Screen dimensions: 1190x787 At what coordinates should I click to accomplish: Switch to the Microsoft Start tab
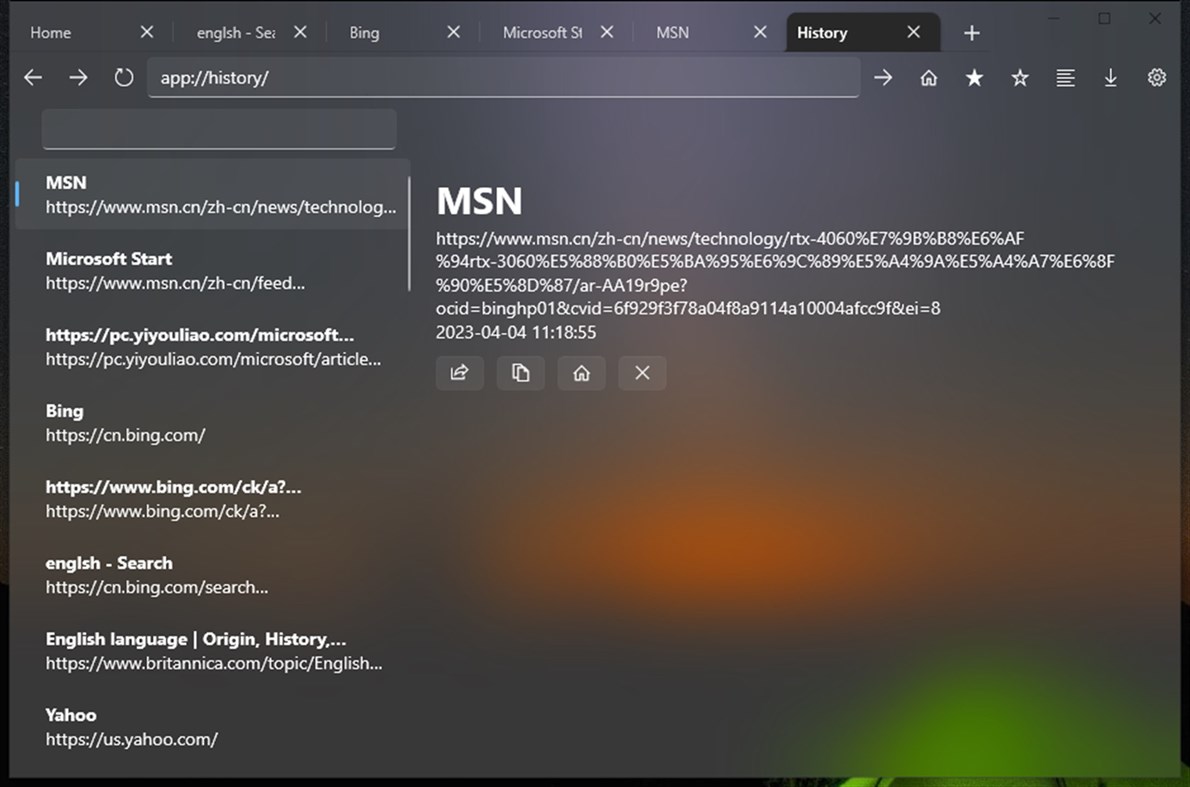(541, 32)
